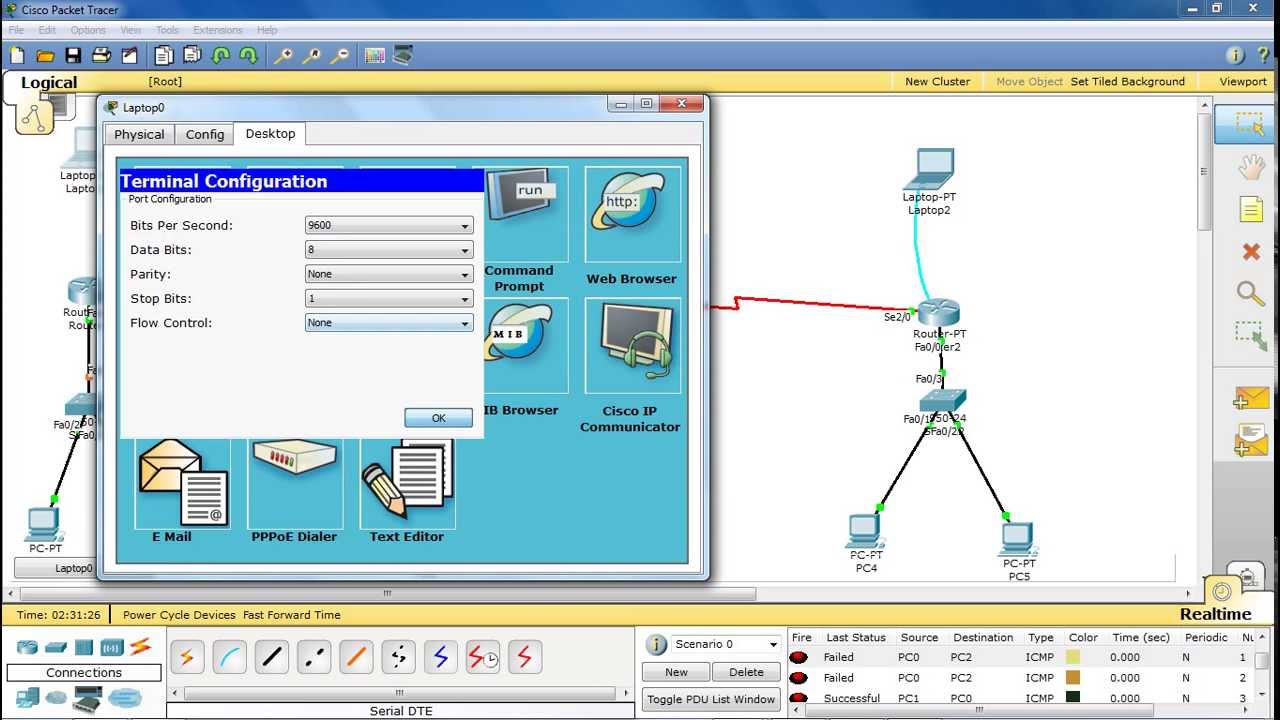Open the Flow Control dropdown
Image resolution: width=1280 pixels, height=720 pixels.
(389, 323)
